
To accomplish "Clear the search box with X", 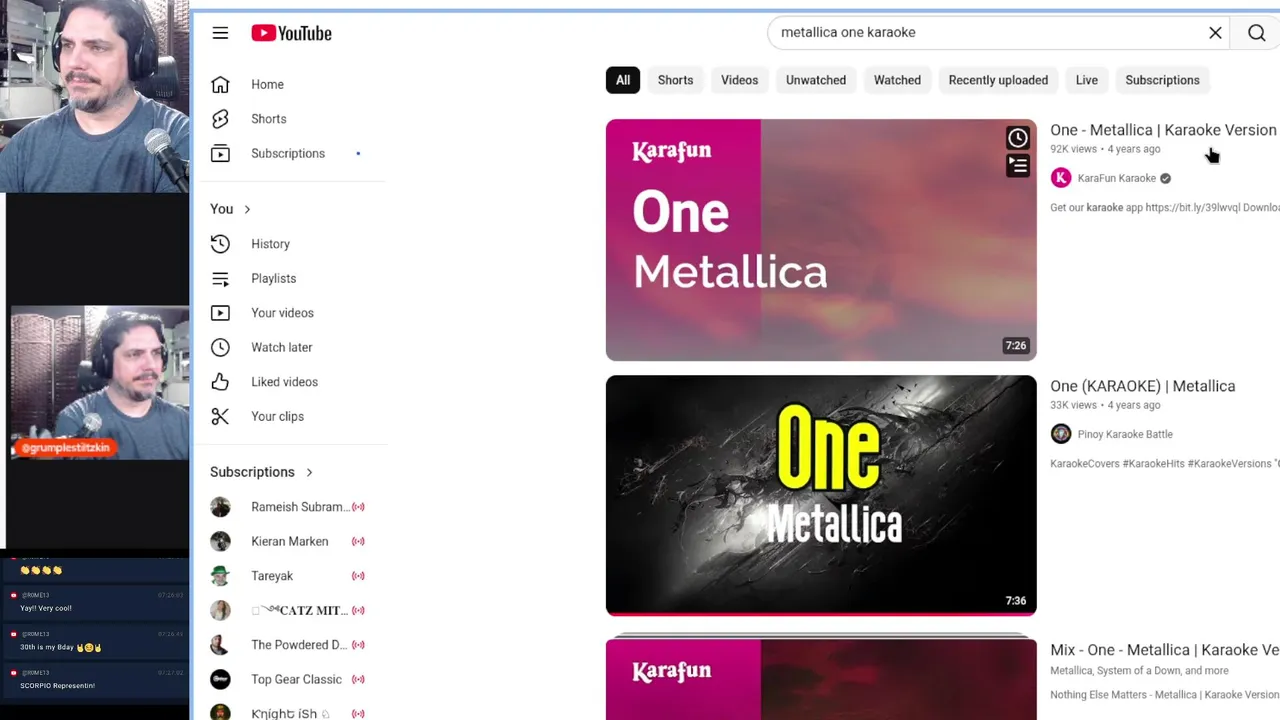I will pyautogui.click(x=1215, y=33).
